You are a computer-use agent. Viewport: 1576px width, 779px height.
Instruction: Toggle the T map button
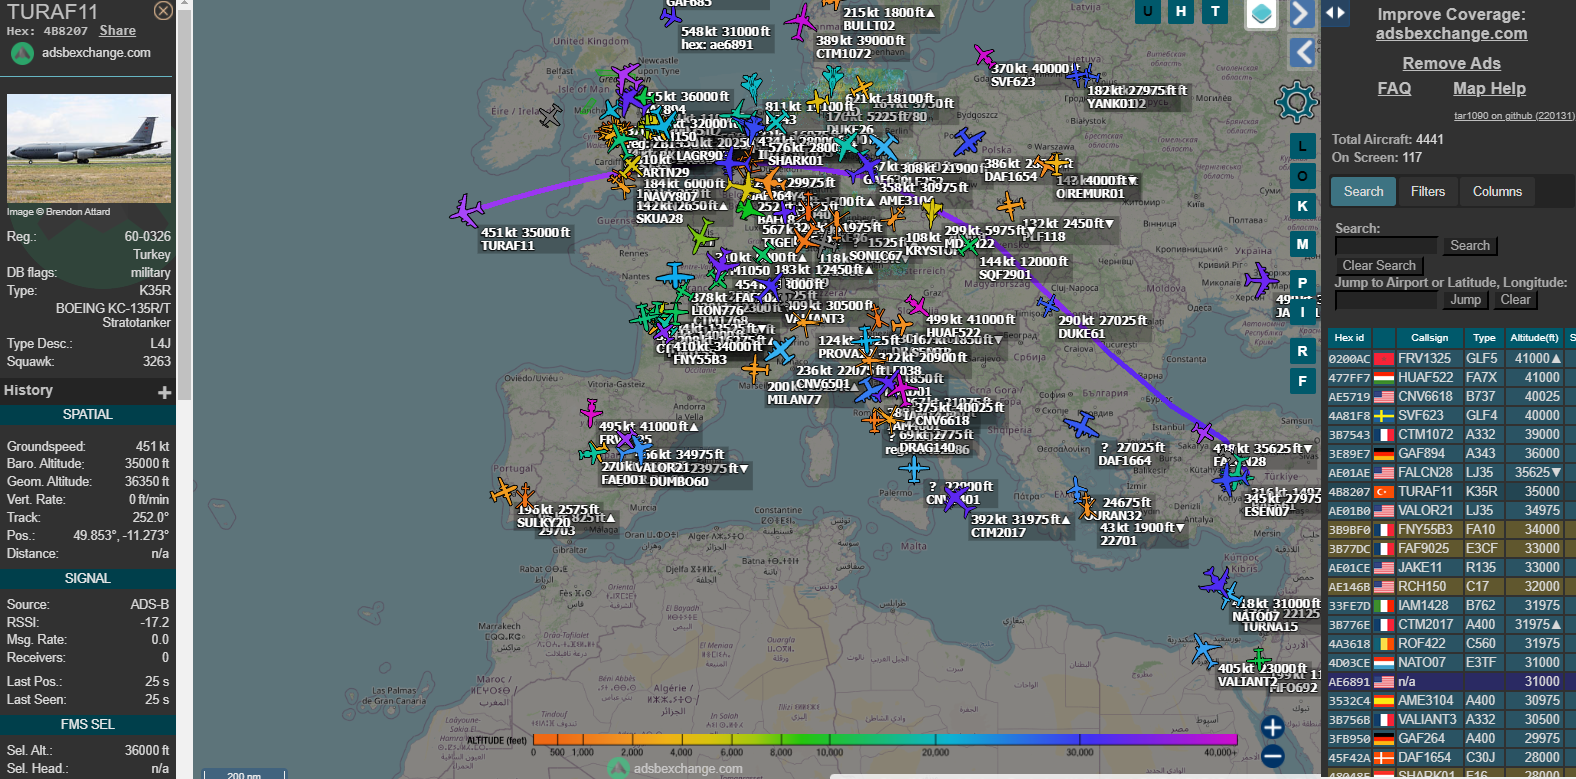coord(1215,11)
